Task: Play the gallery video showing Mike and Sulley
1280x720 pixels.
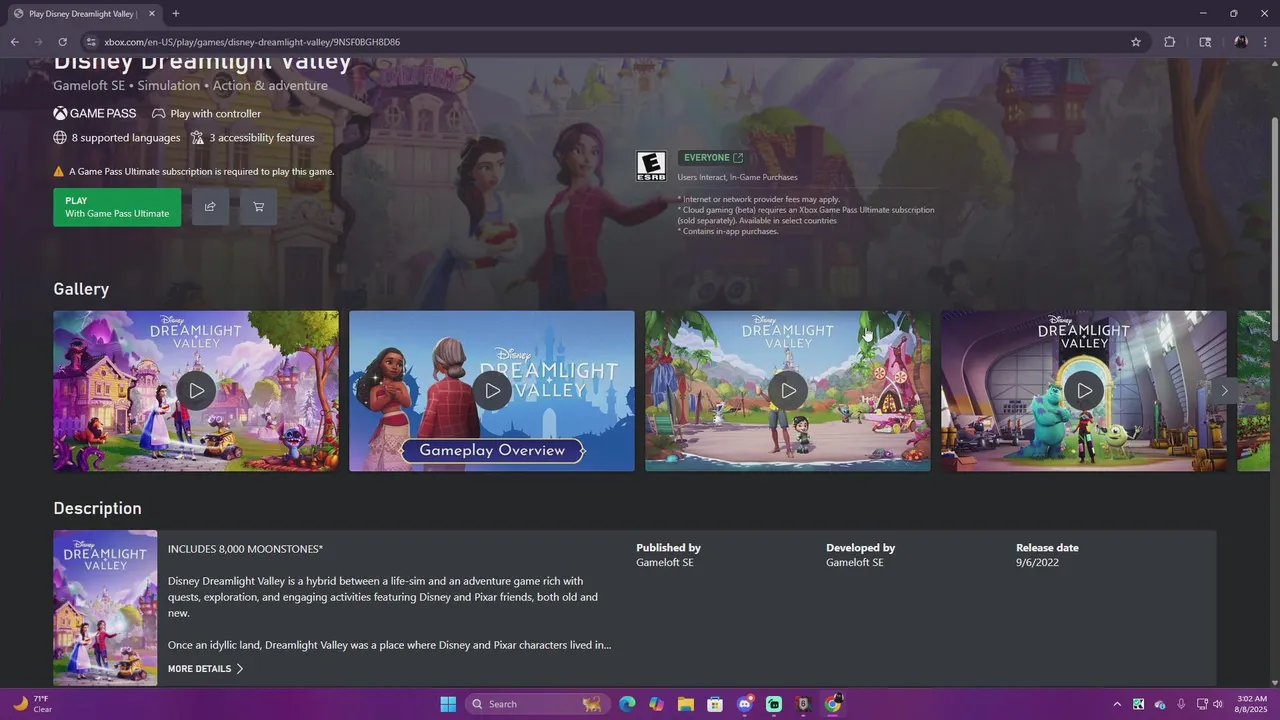Action: coord(1084,391)
